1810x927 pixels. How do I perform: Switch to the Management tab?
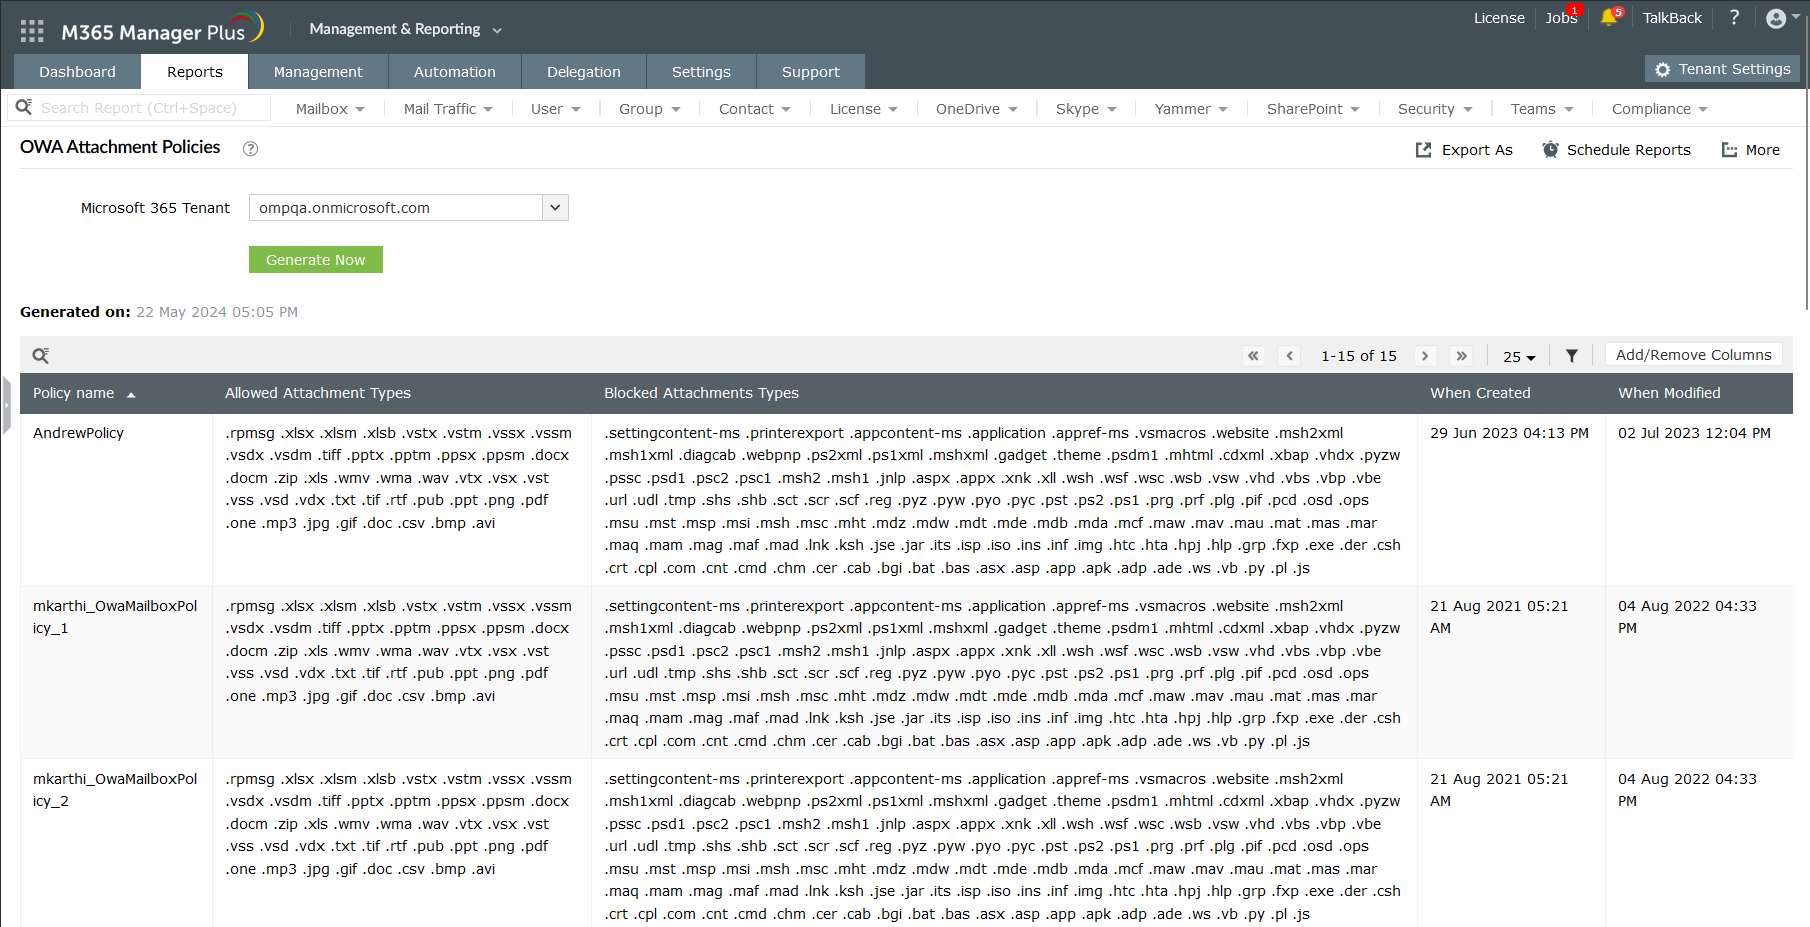318,72
